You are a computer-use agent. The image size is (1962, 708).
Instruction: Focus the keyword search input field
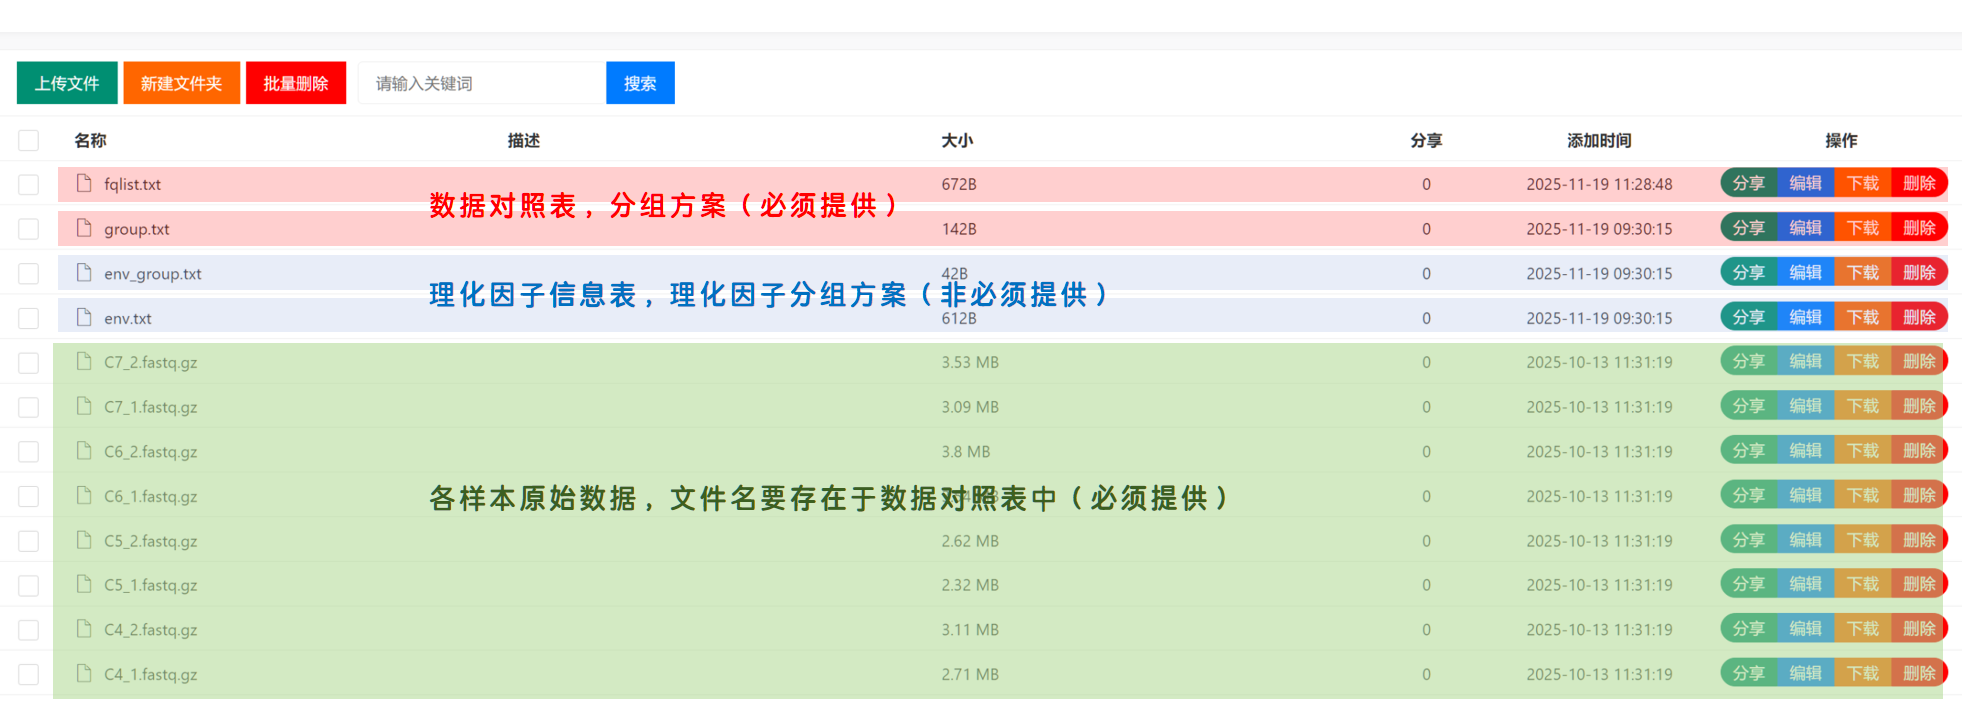click(482, 83)
